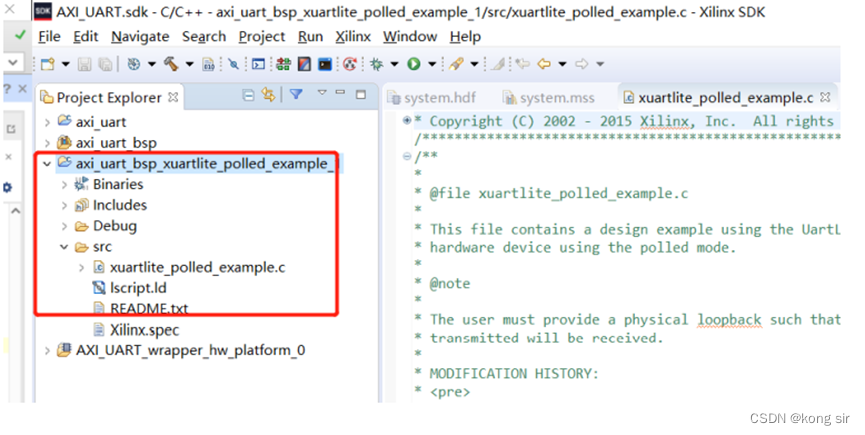Switch to the system.mss tab

click(549, 98)
